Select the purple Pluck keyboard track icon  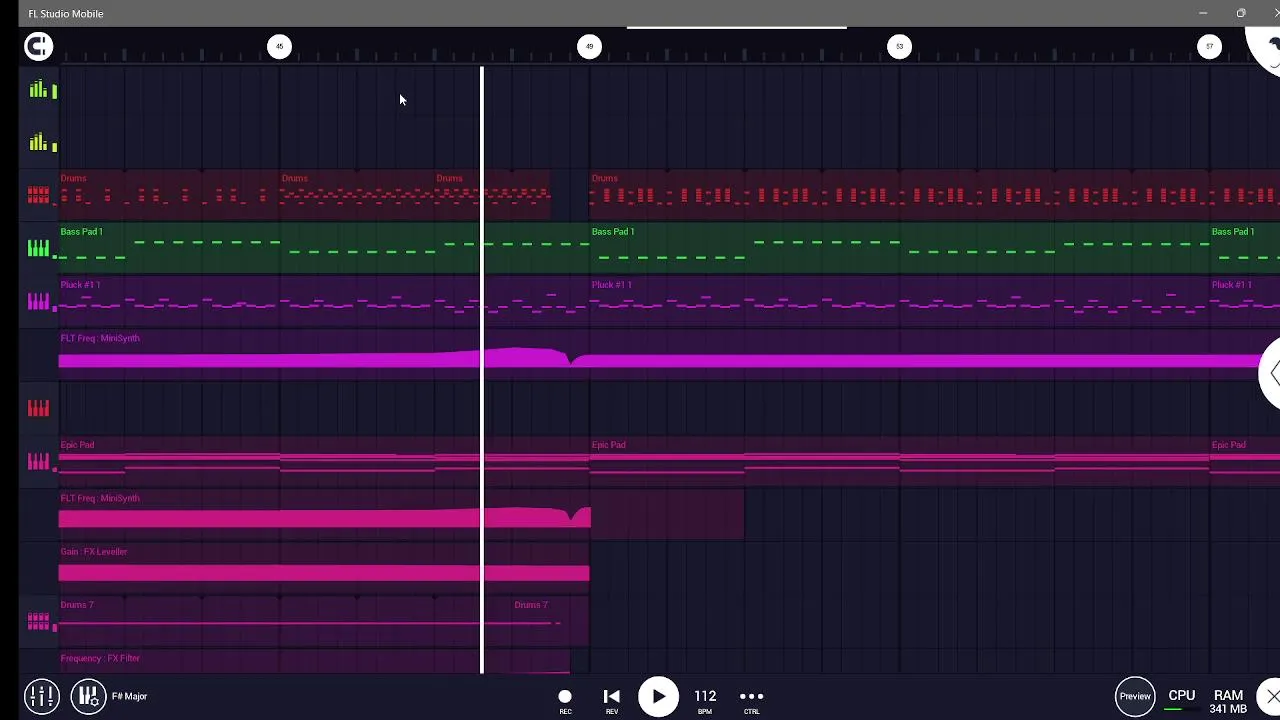pyautogui.click(x=38, y=302)
